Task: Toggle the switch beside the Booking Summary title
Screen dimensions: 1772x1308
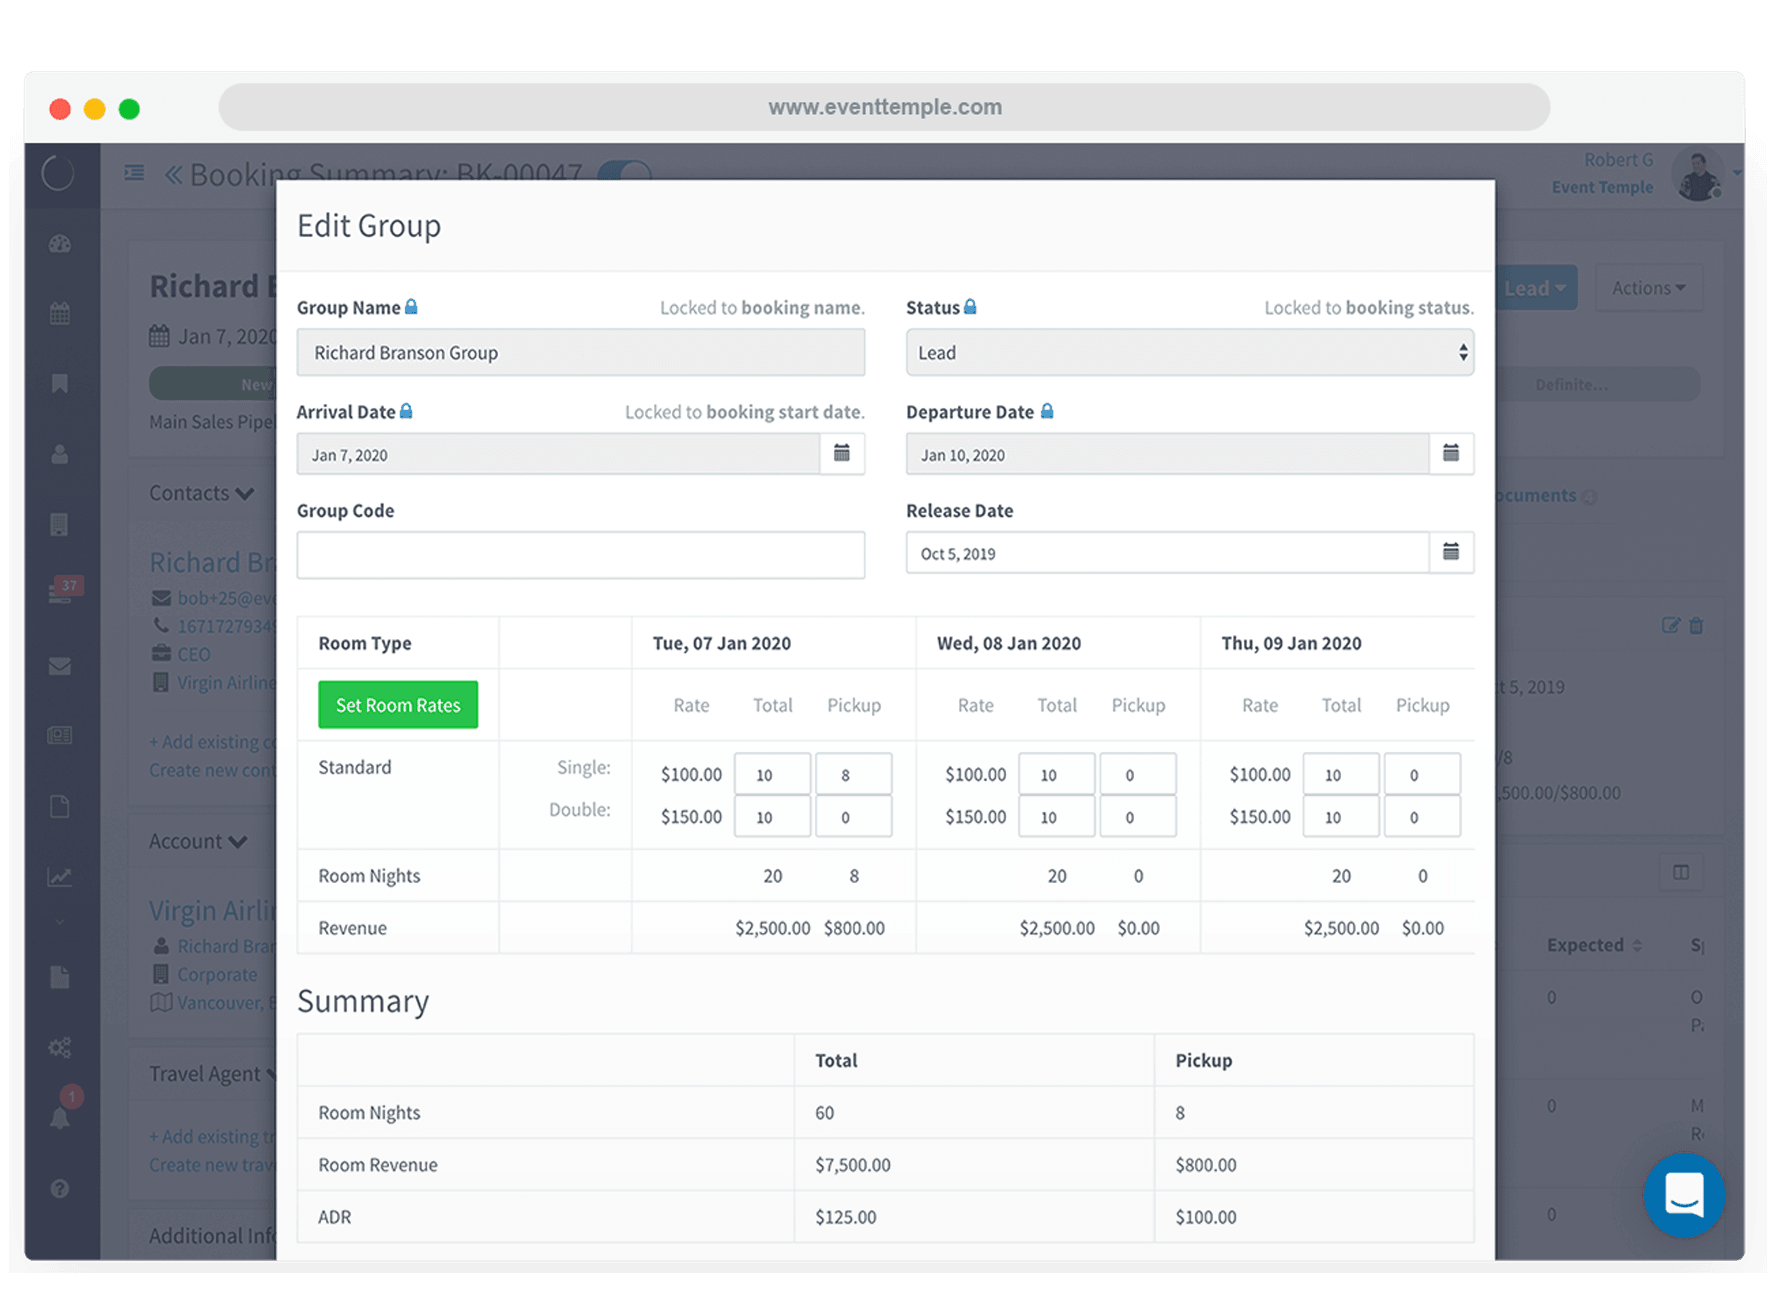Action: click(x=624, y=171)
